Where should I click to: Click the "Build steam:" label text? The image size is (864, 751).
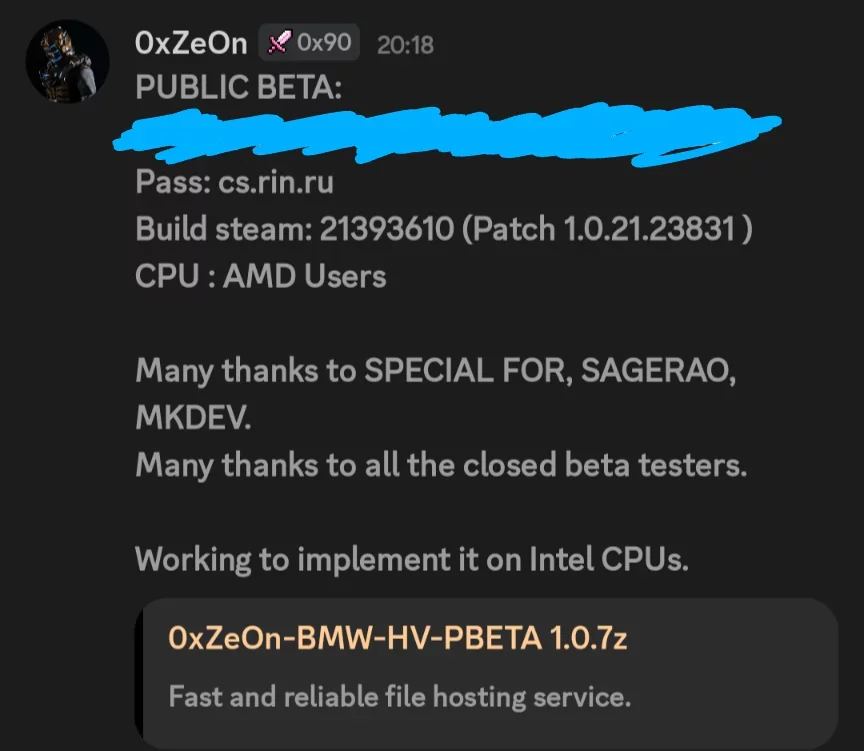click(224, 229)
